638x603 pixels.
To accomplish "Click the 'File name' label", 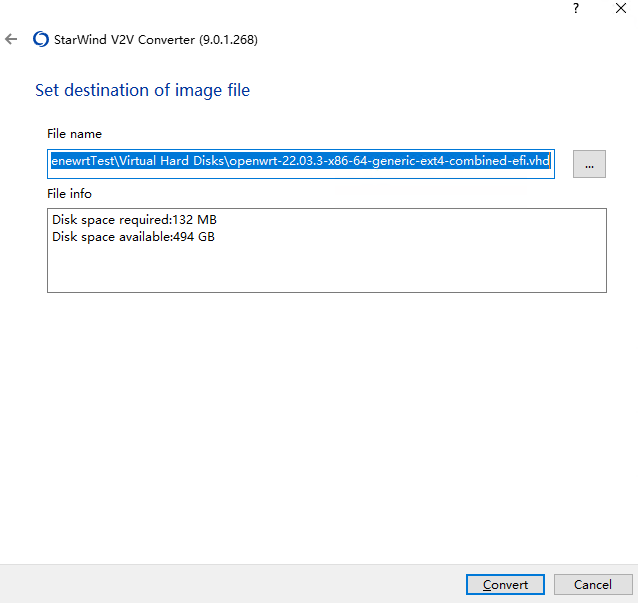I will (x=74, y=134).
